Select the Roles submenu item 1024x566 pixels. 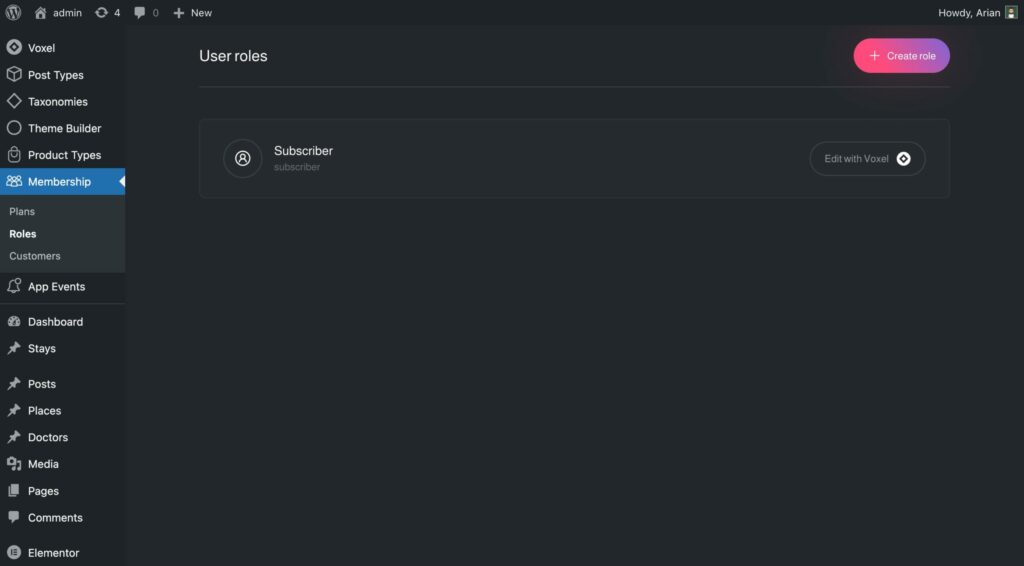[x=23, y=234]
